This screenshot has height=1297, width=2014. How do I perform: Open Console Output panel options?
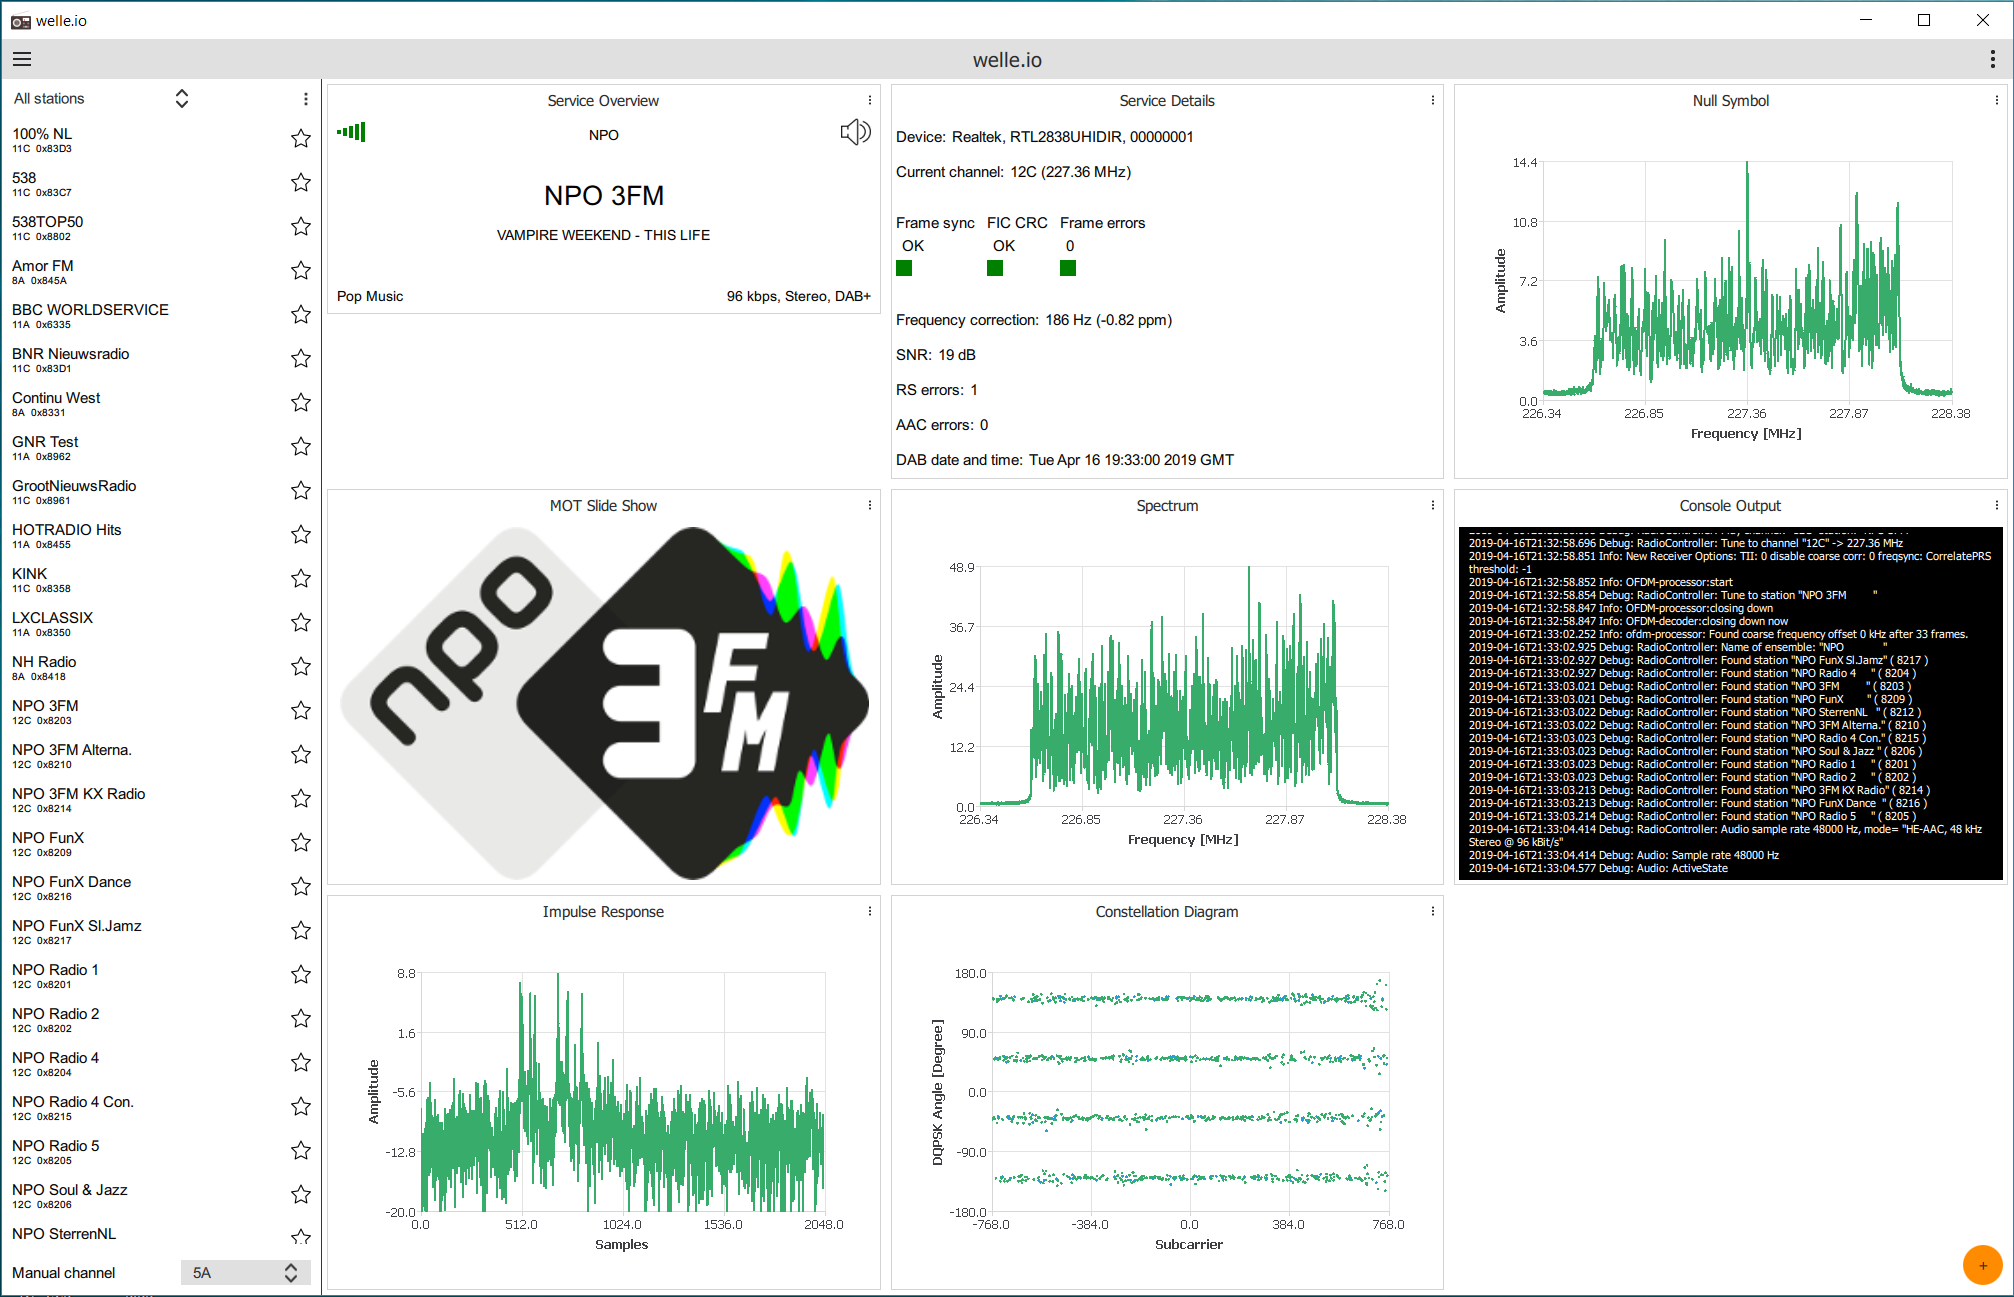(1997, 506)
